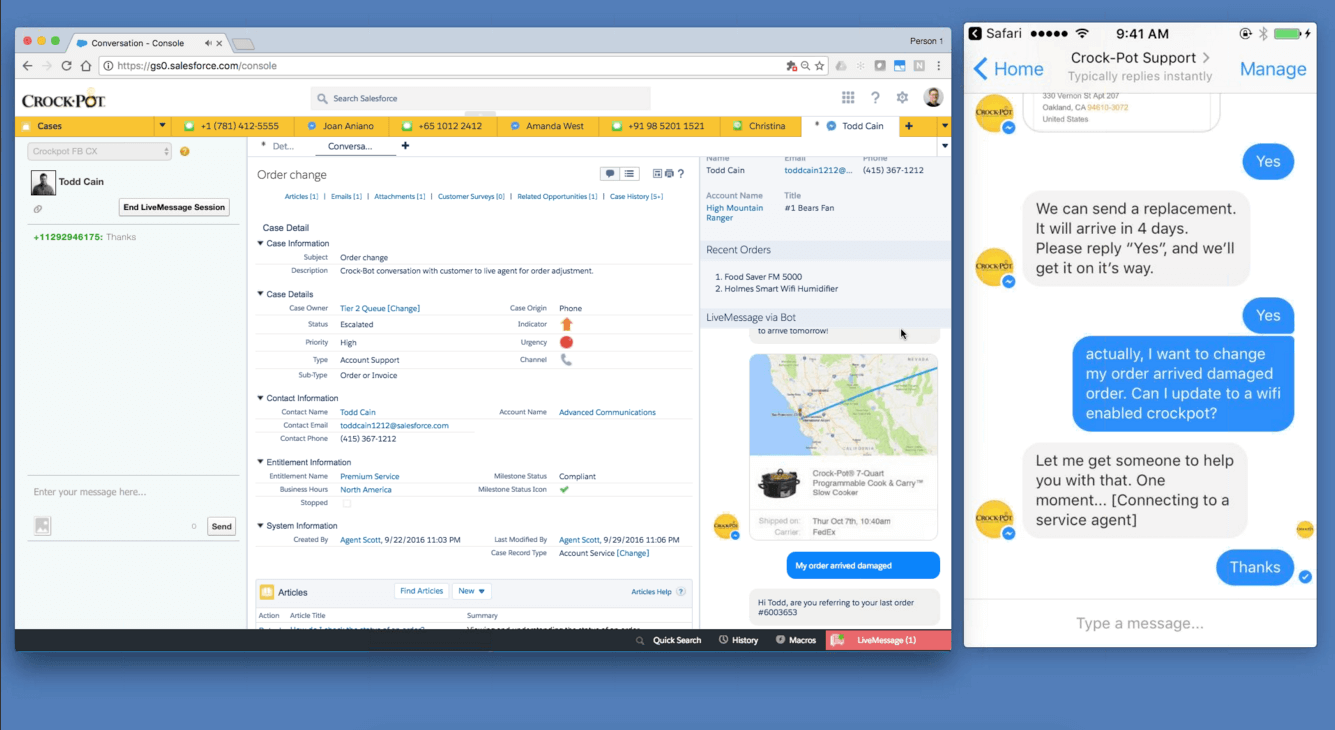Click the Articles section book icon
The height and width of the screenshot is (730, 1335).
point(267,592)
